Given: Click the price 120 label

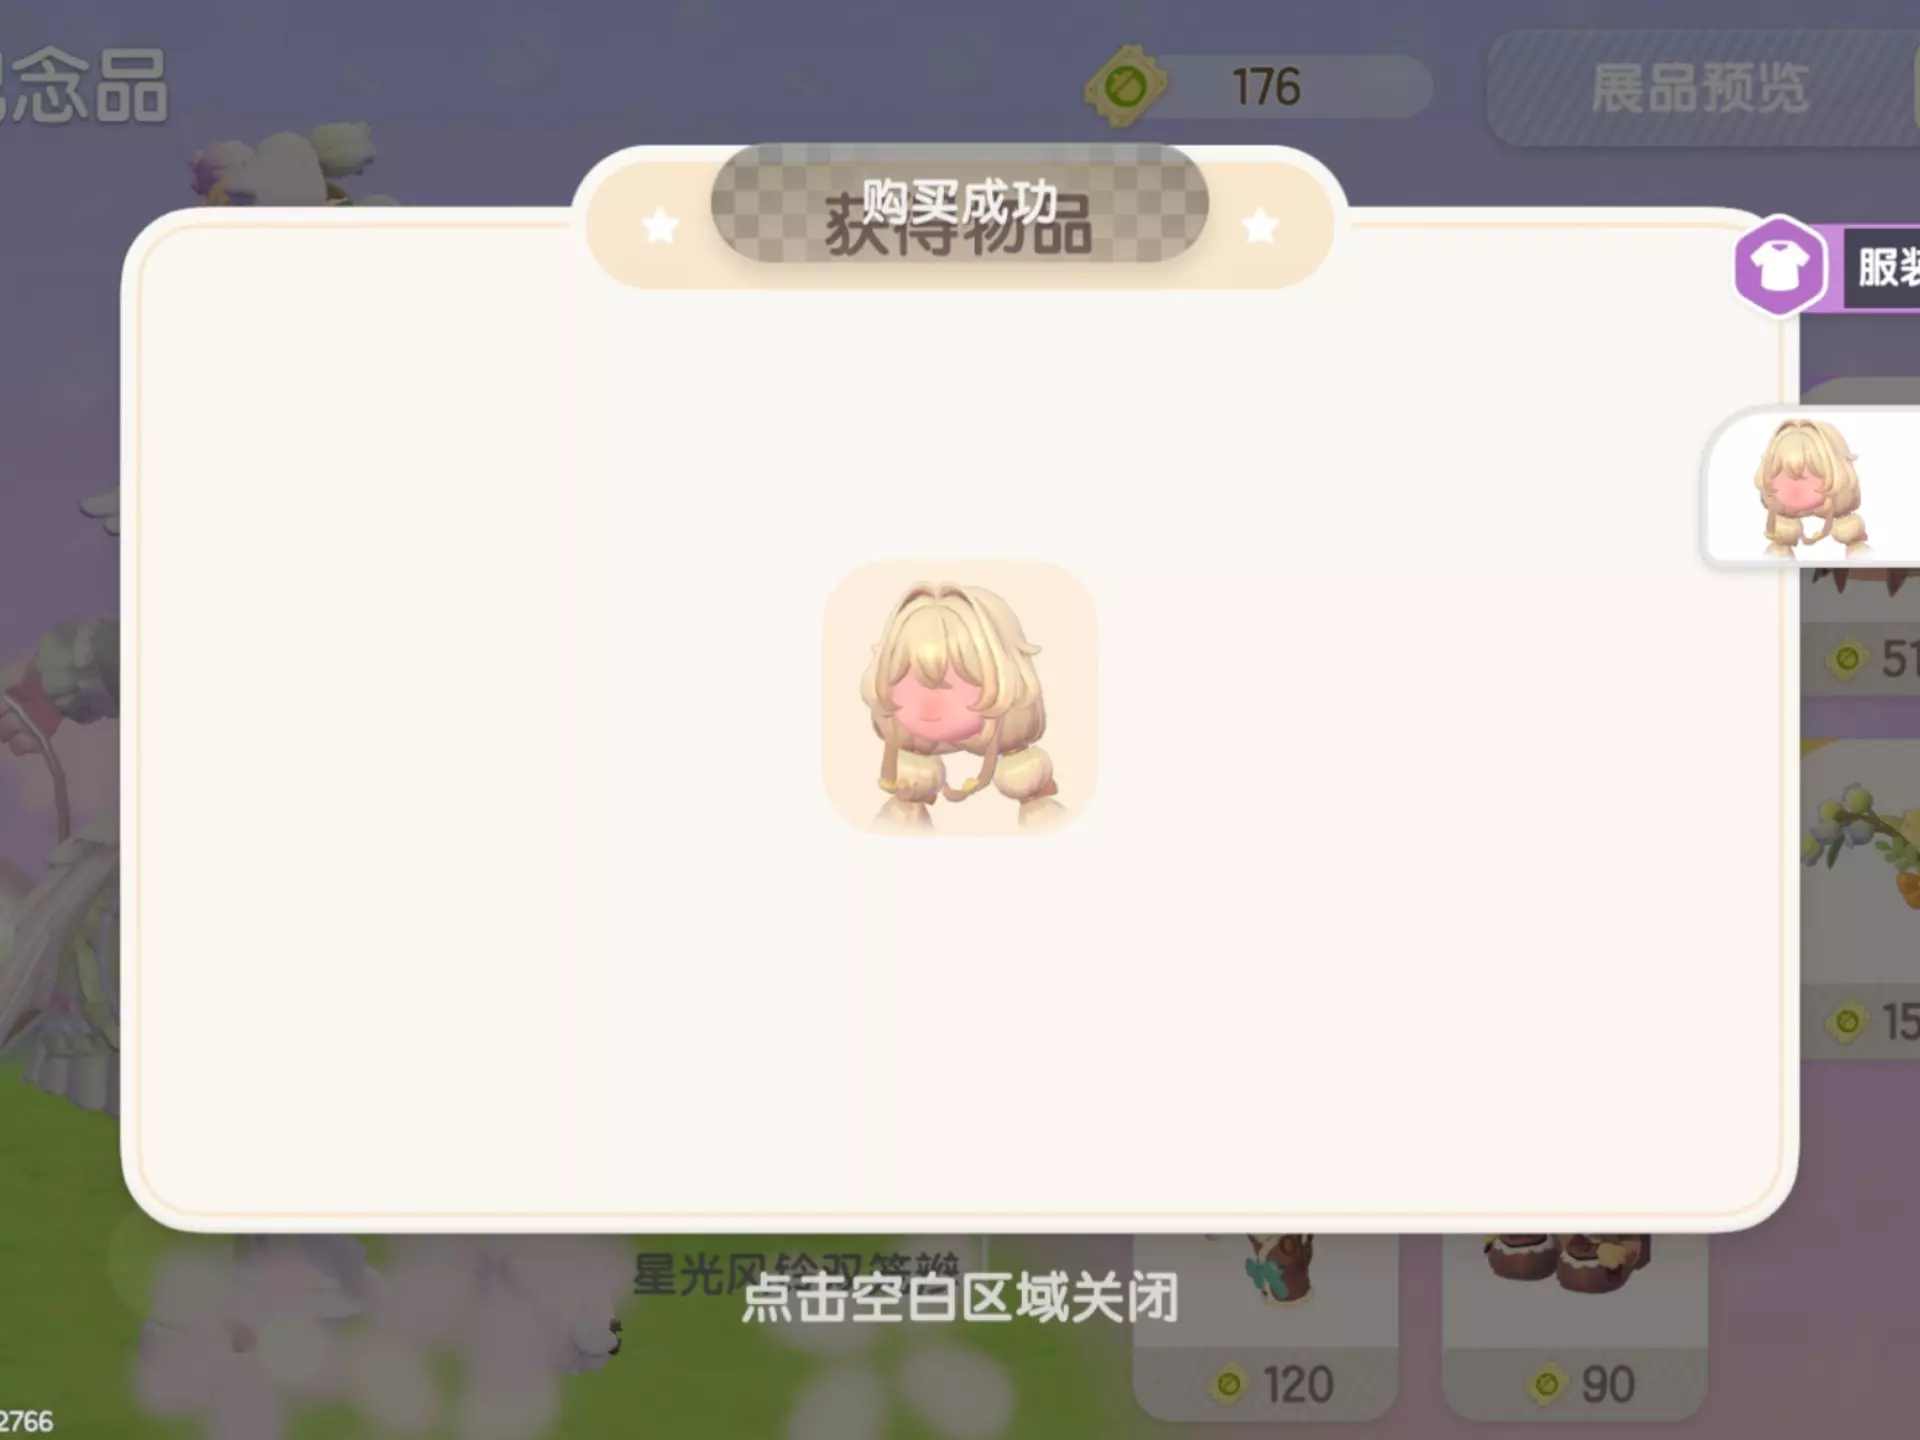Looking at the screenshot, I should point(1298,1385).
